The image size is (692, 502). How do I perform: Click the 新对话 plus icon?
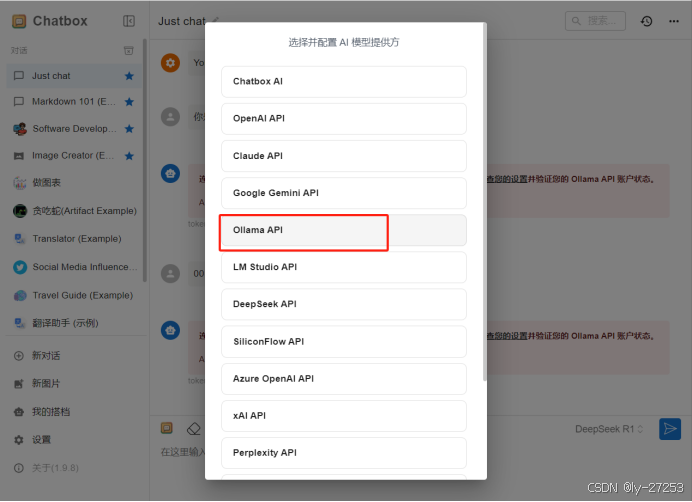click(19, 356)
